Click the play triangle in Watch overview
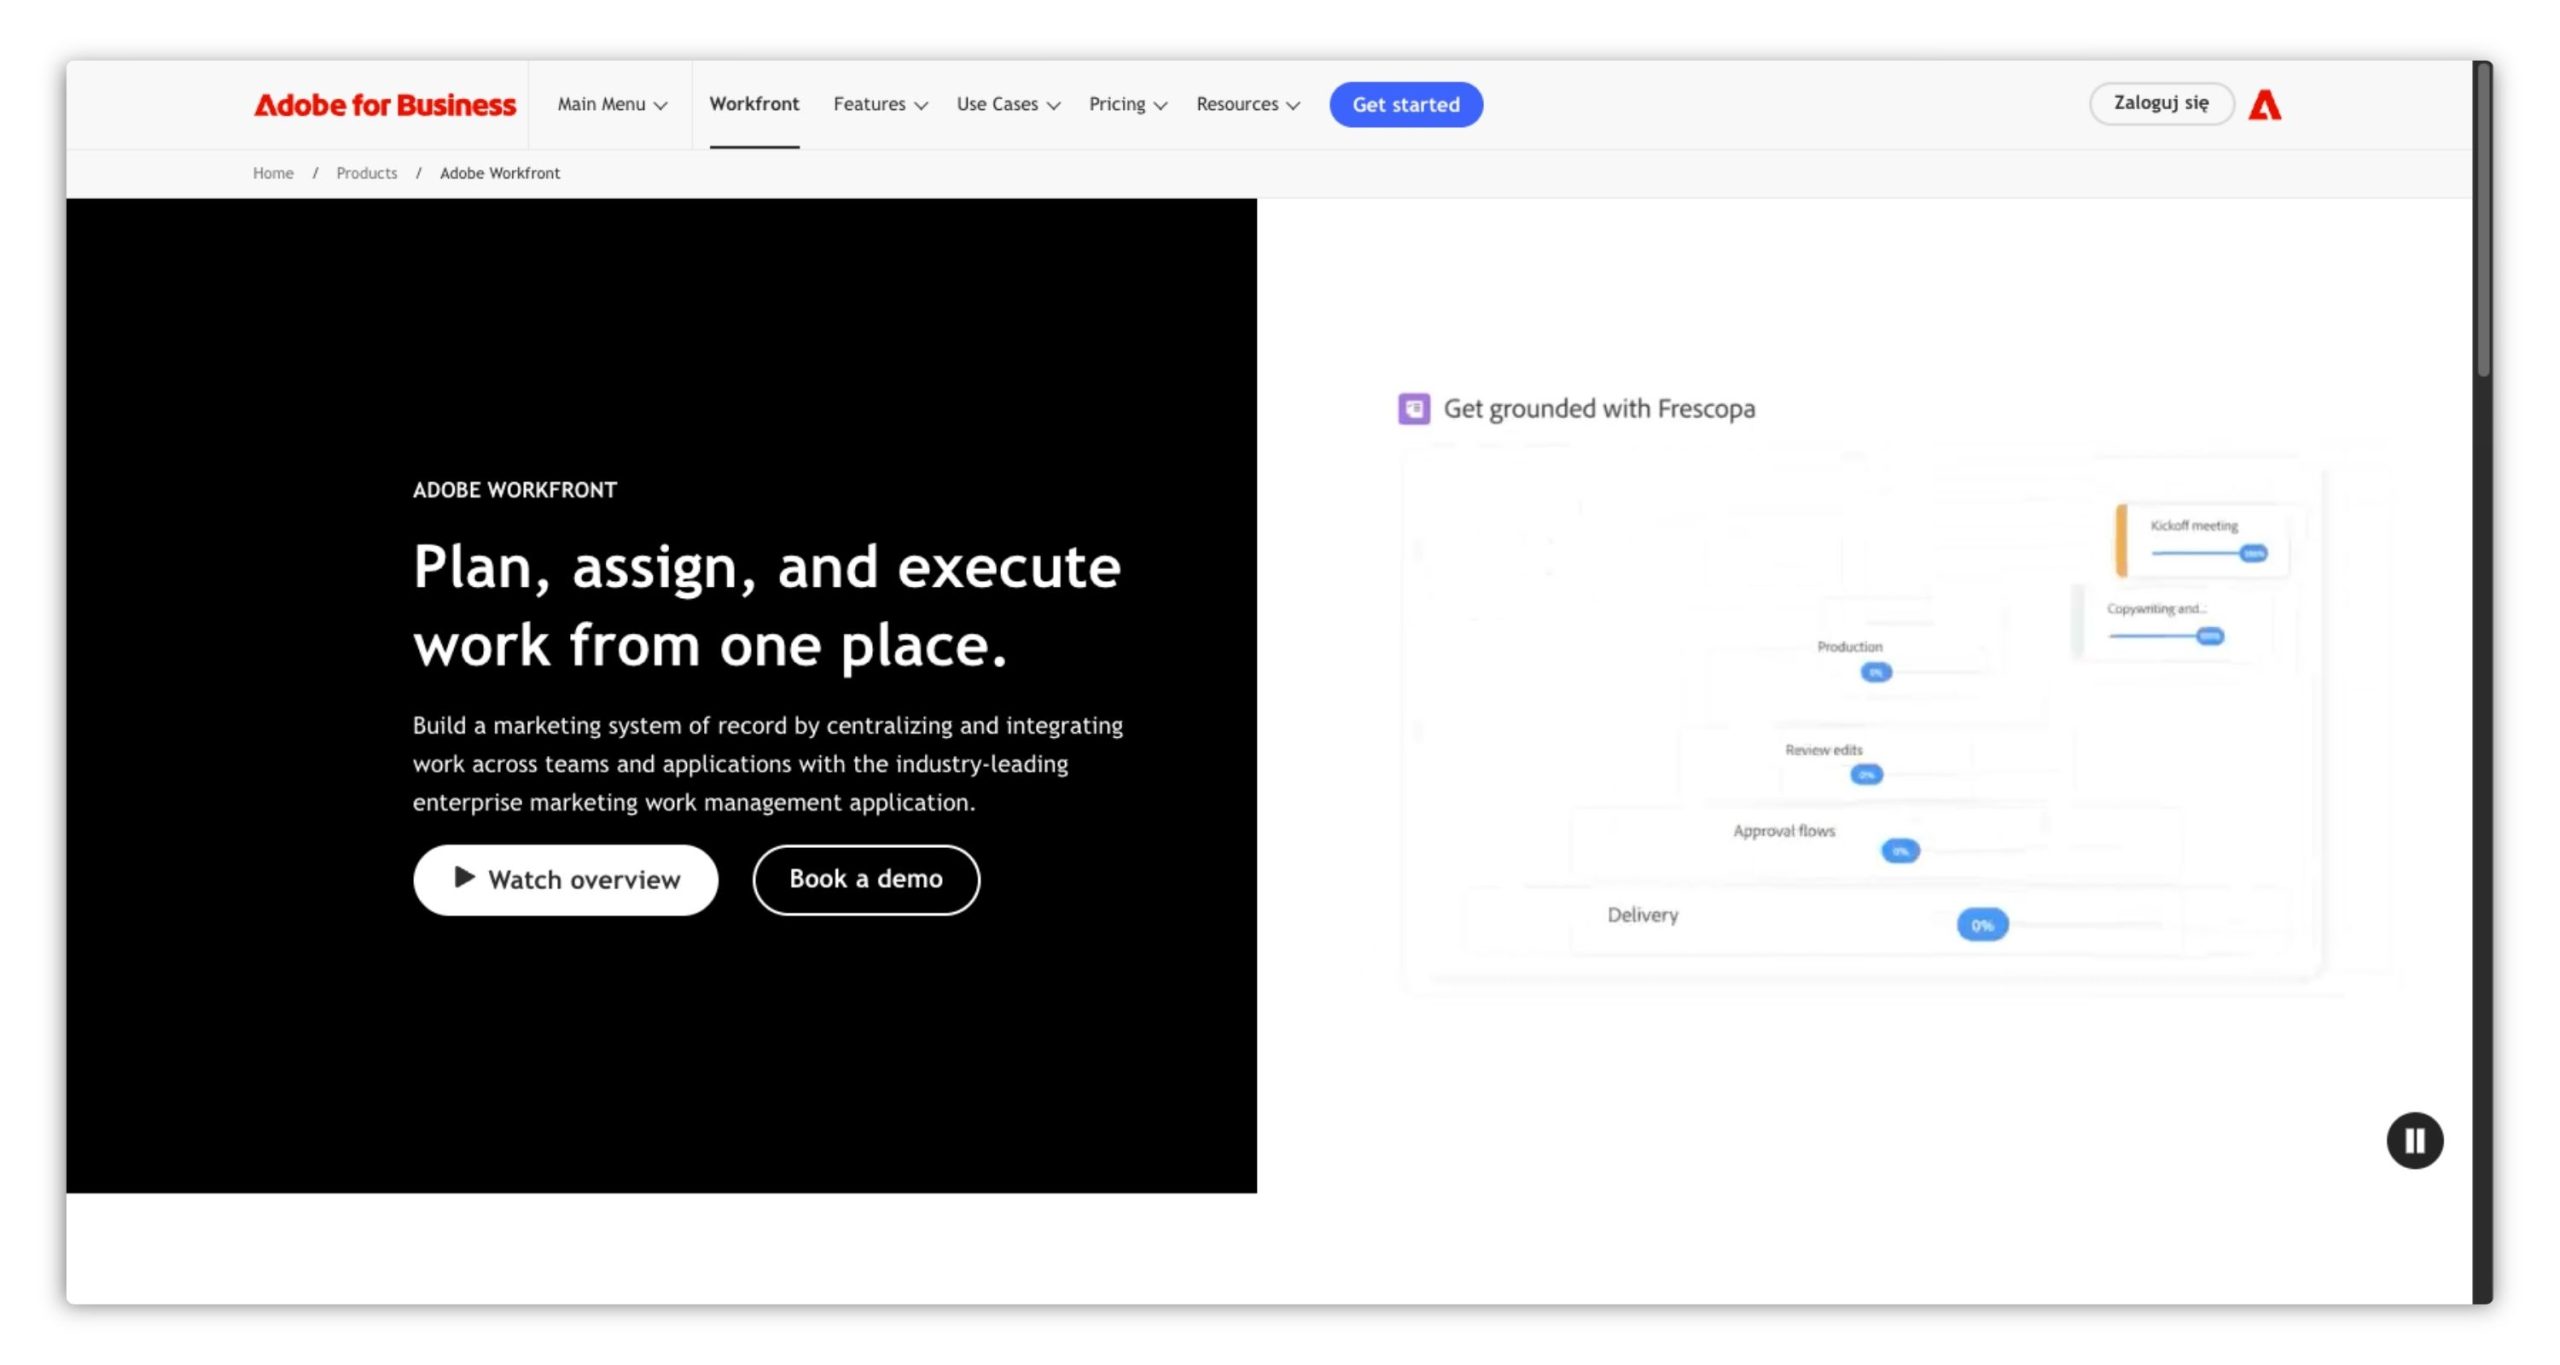Image resolution: width=2560 pixels, height=1365 pixels. pos(464,877)
